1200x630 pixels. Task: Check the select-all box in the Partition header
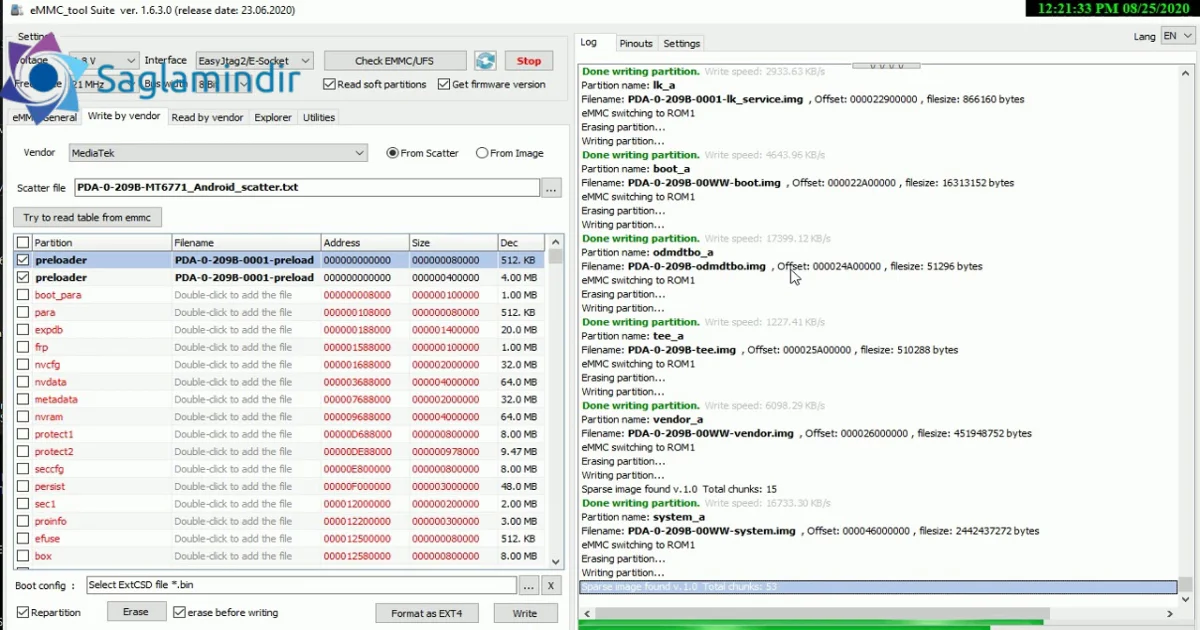pyautogui.click(x=23, y=243)
